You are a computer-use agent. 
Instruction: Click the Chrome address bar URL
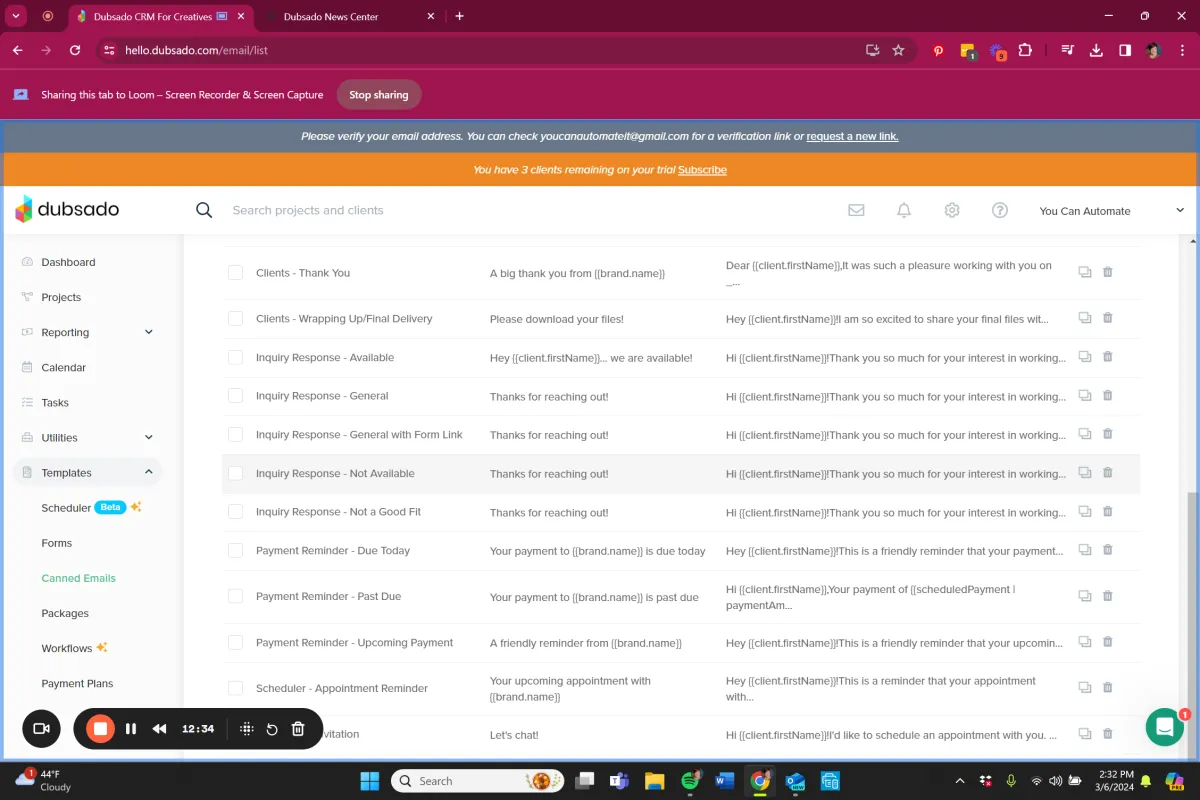(196, 50)
